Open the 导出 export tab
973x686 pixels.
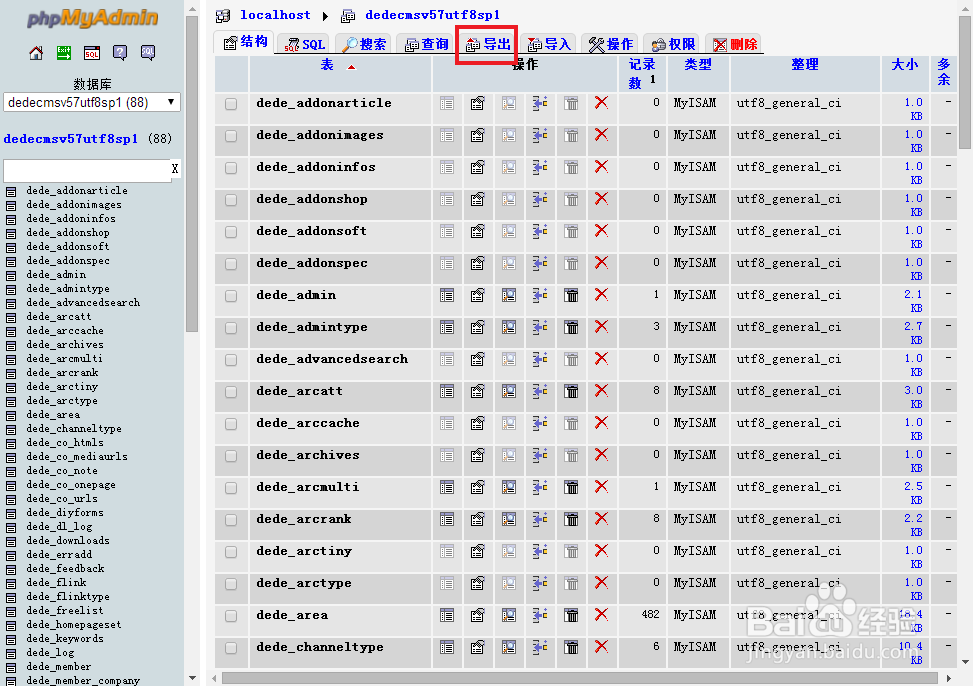pos(487,44)
